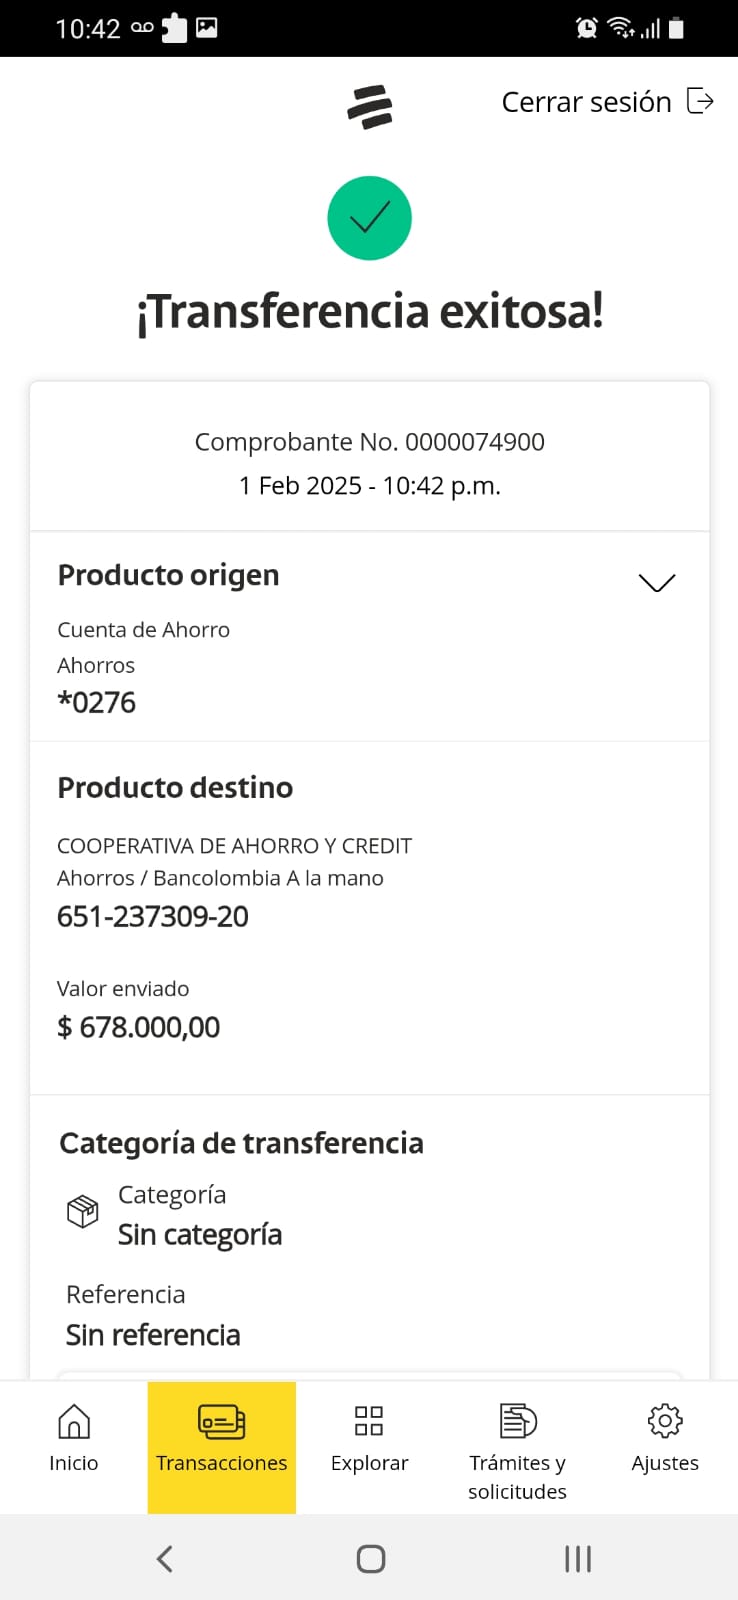Tap the Comprobante No. 0000074900 text
The width and height of the screenshot is (738, 1600).
click(x=369, y=442)
